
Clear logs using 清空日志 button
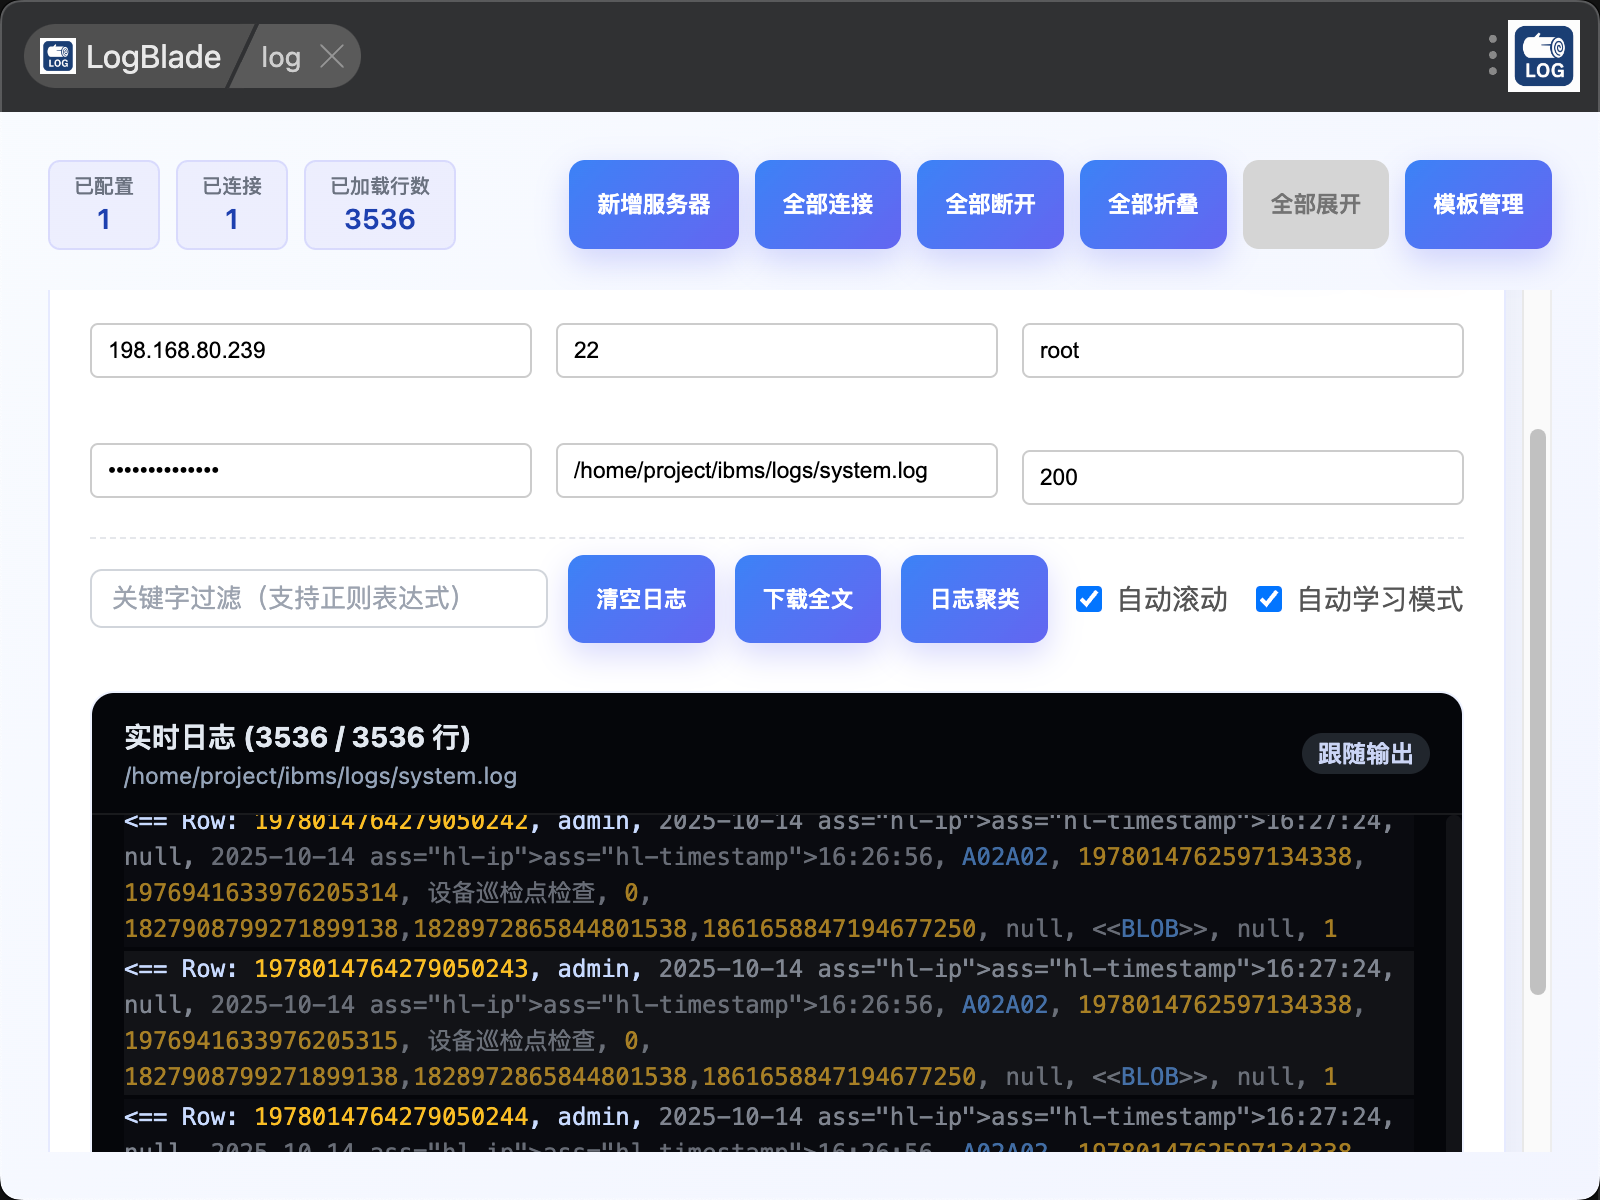pos(641,599)
